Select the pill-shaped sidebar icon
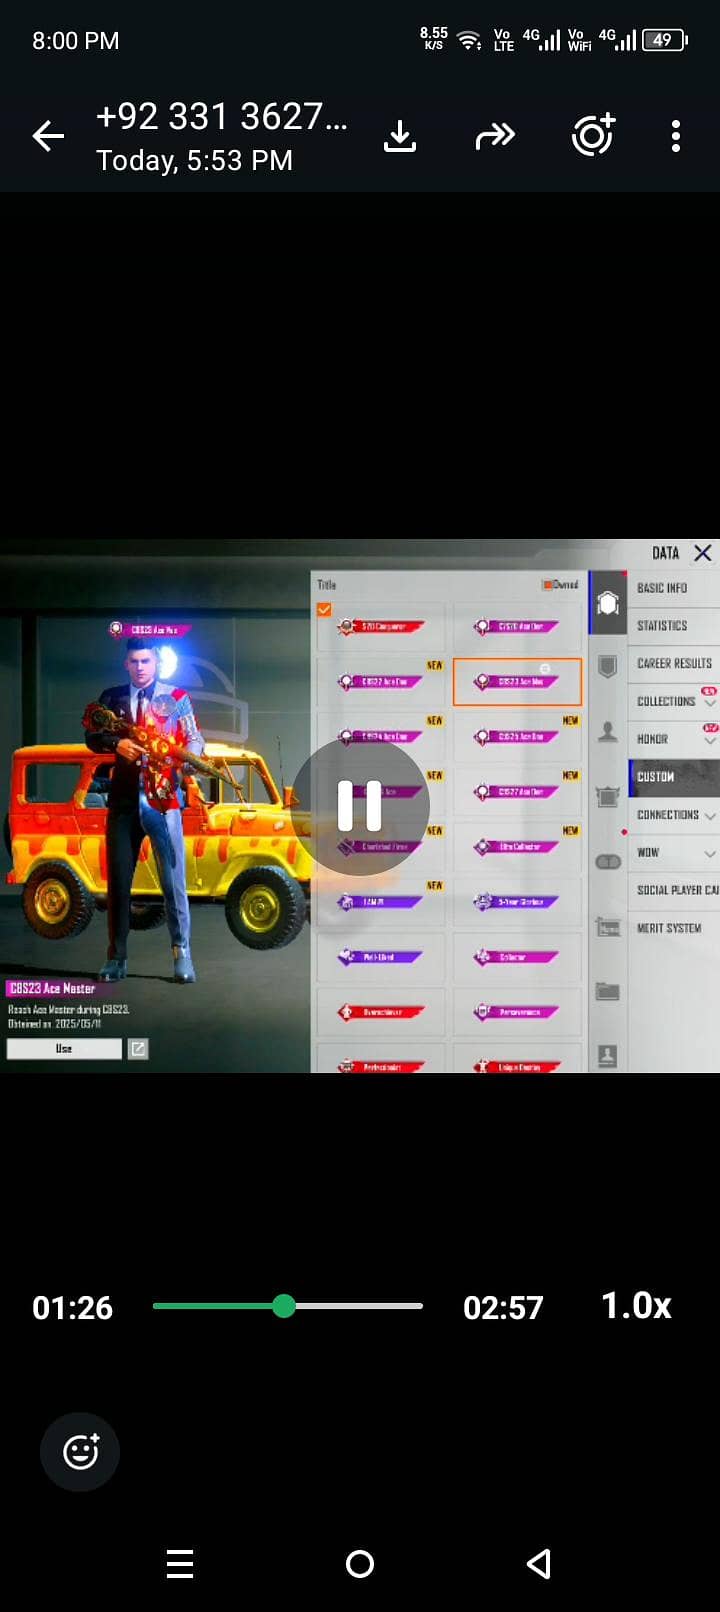 click(608, 862)
